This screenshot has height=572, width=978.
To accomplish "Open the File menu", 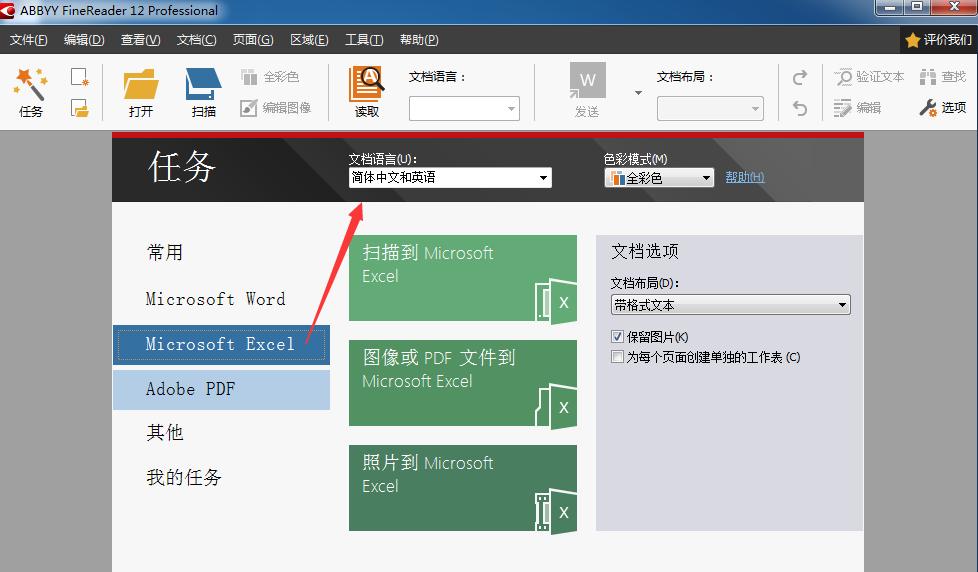I will tap(29, 40).
